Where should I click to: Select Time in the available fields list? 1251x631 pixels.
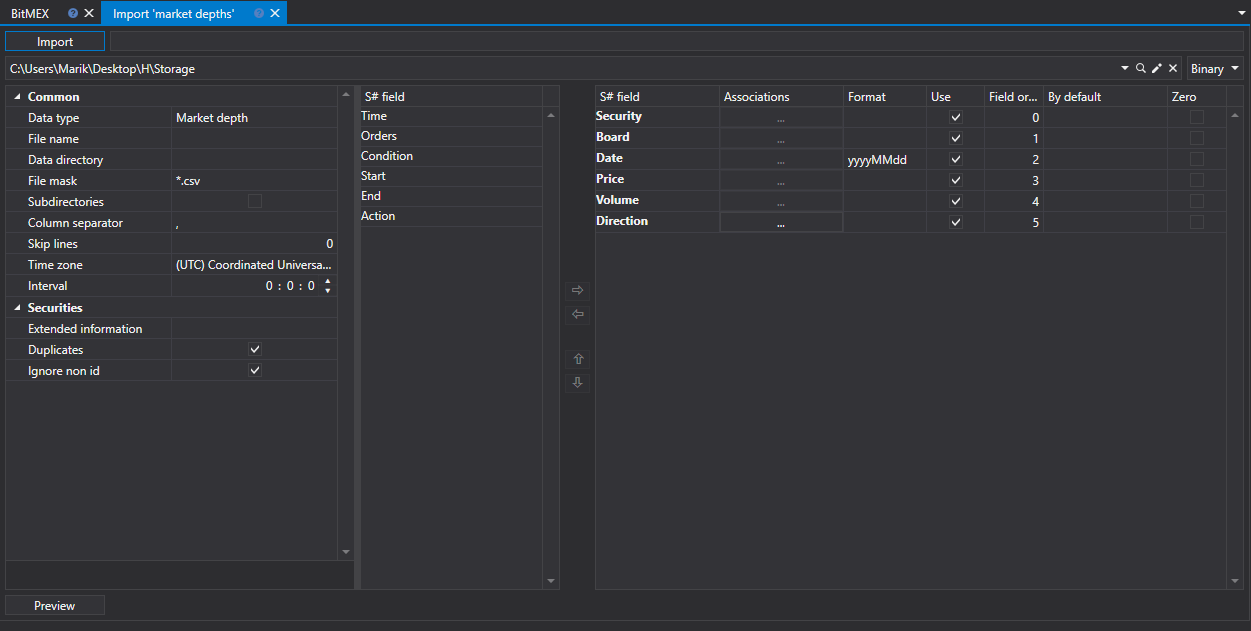tap(450, 116)
